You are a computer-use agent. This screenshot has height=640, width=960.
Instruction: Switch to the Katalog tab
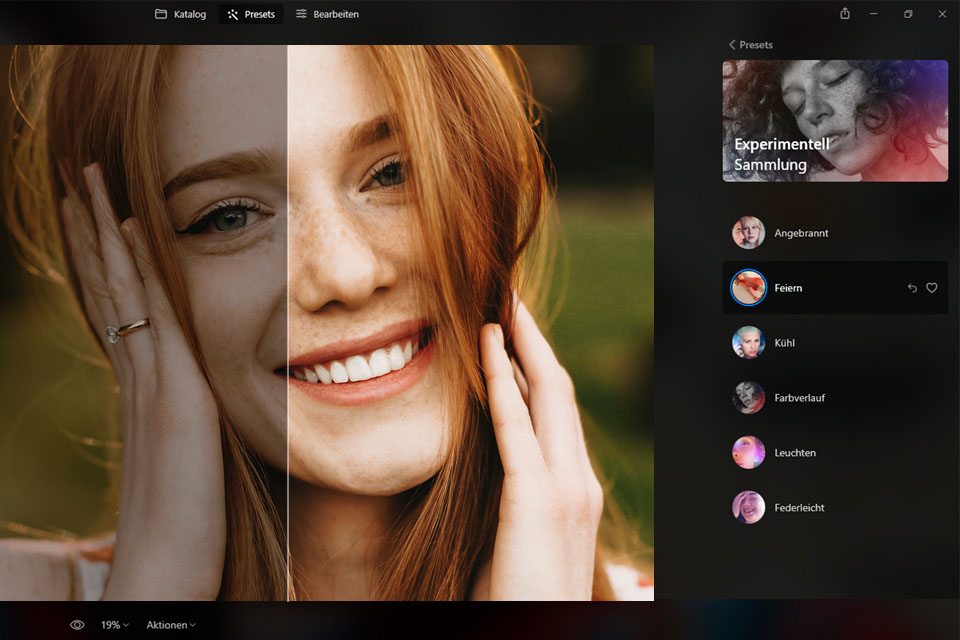(x=180, y=15)
